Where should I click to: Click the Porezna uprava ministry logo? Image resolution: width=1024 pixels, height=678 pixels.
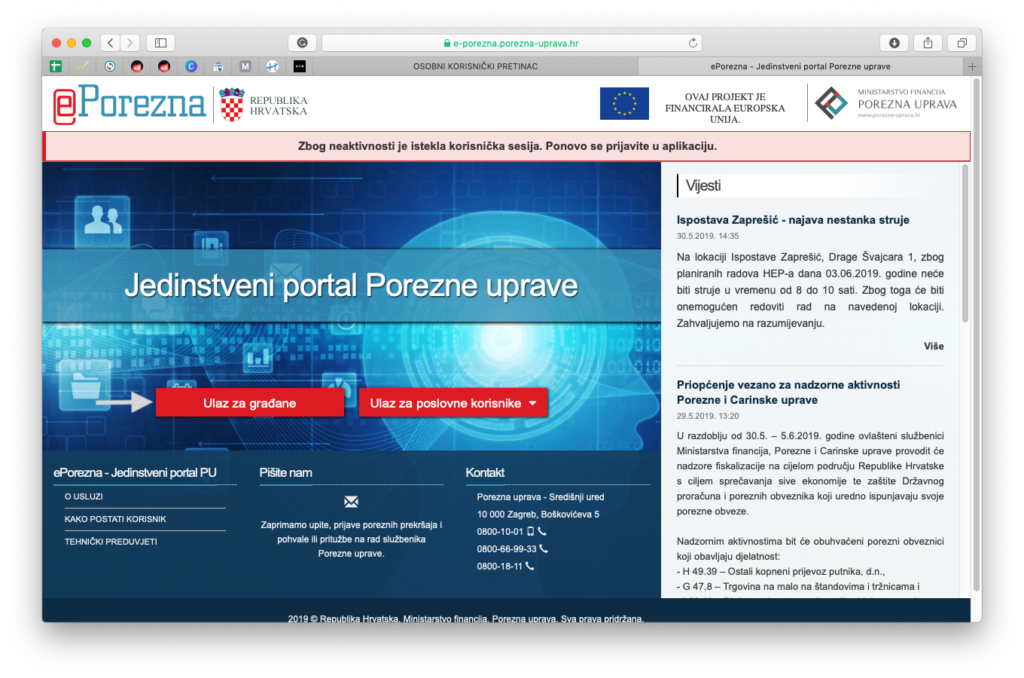tap(885, 104)
